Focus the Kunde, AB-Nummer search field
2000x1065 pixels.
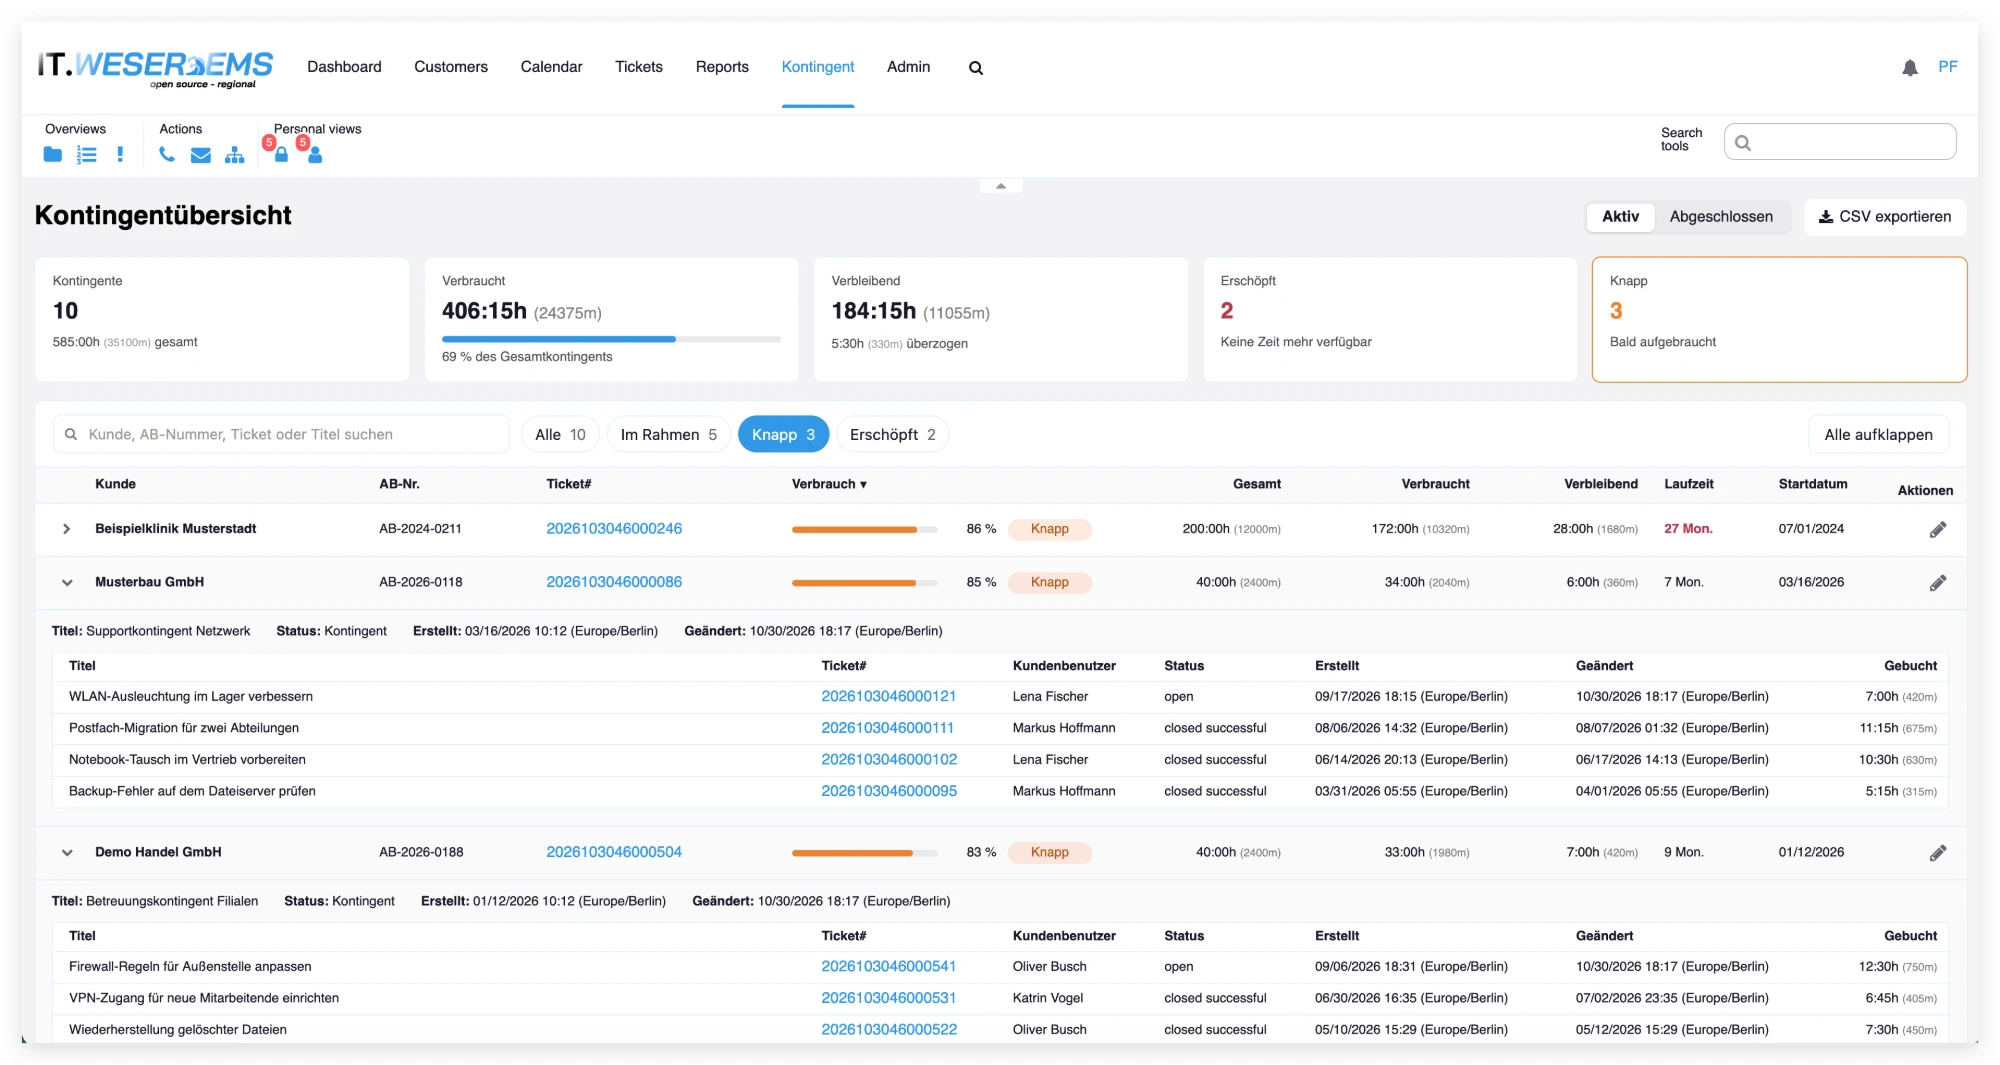point(281,434)
